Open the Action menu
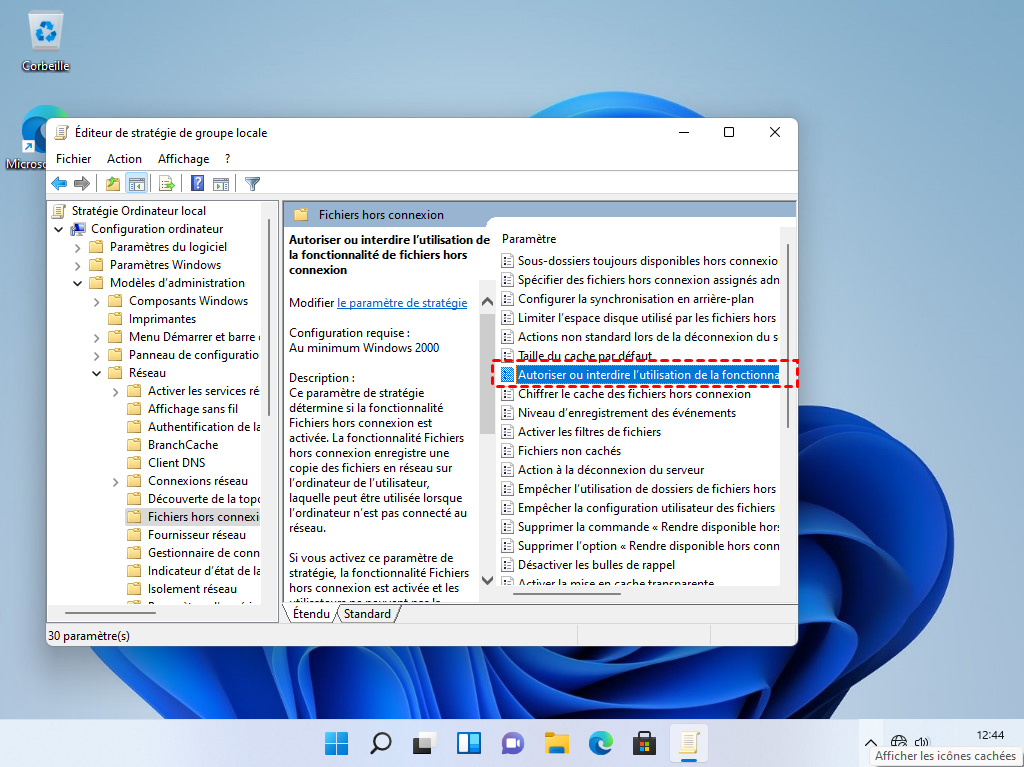Viewport: 1024px width, 767px height. tap(124, 159)
